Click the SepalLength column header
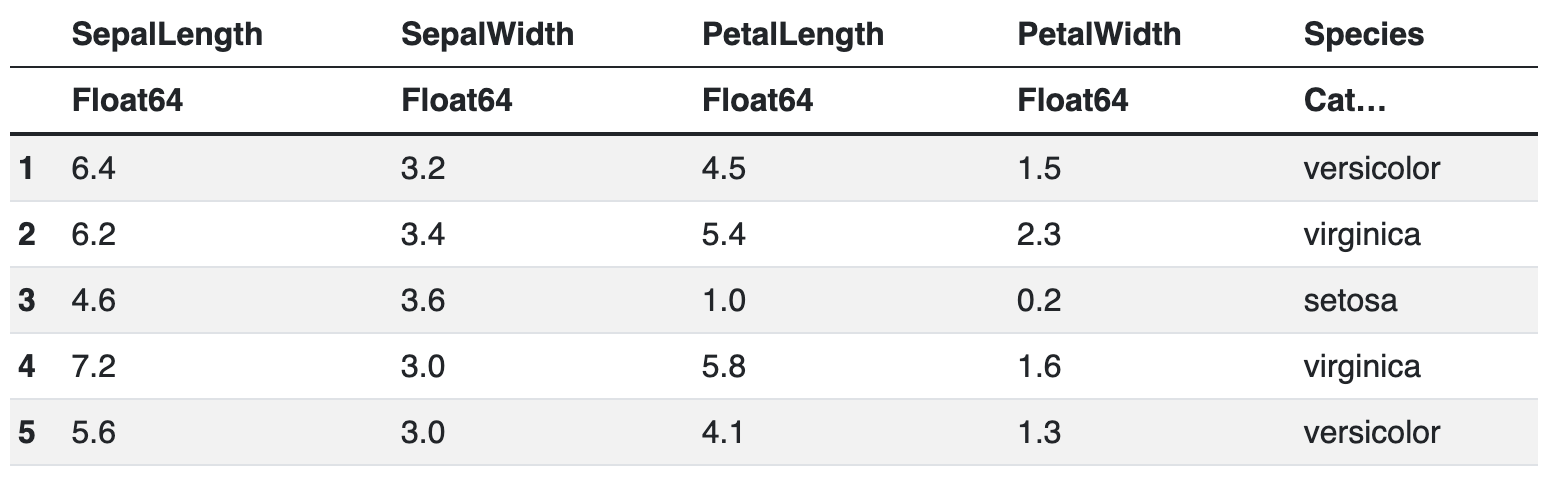Viewport: 1552px width, 484px height. point(167,34)
